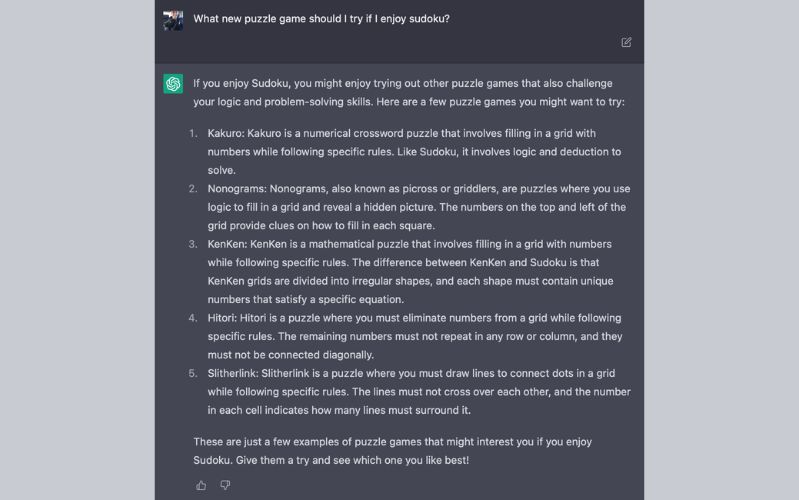Click the word "Slitherlink:" starting item five

pyautogui.click(x=236, y=373)
